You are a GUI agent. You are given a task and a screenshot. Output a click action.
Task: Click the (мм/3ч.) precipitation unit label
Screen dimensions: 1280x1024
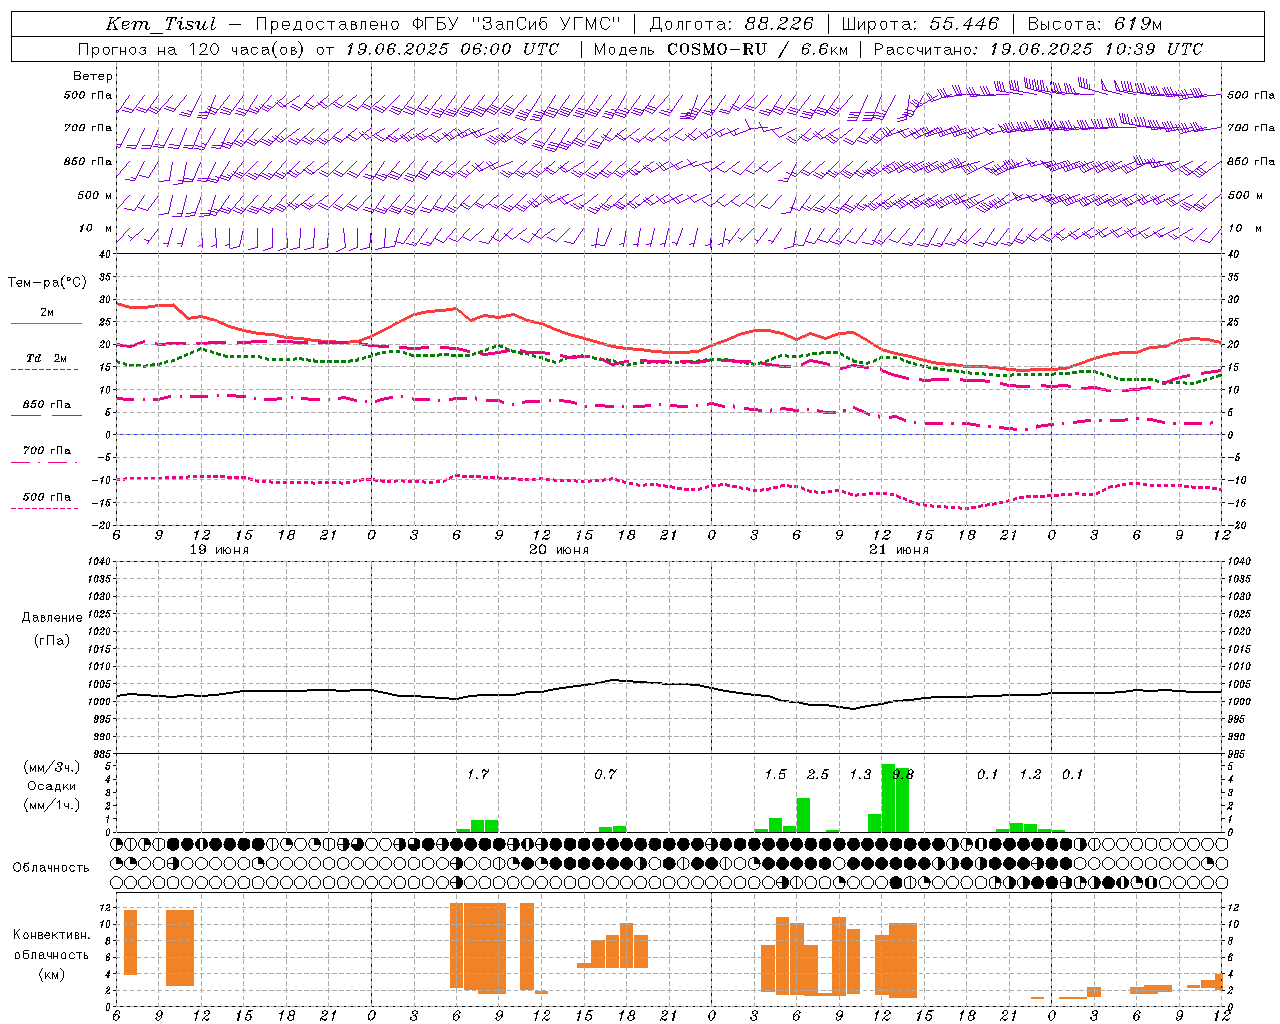pos(52,767)
